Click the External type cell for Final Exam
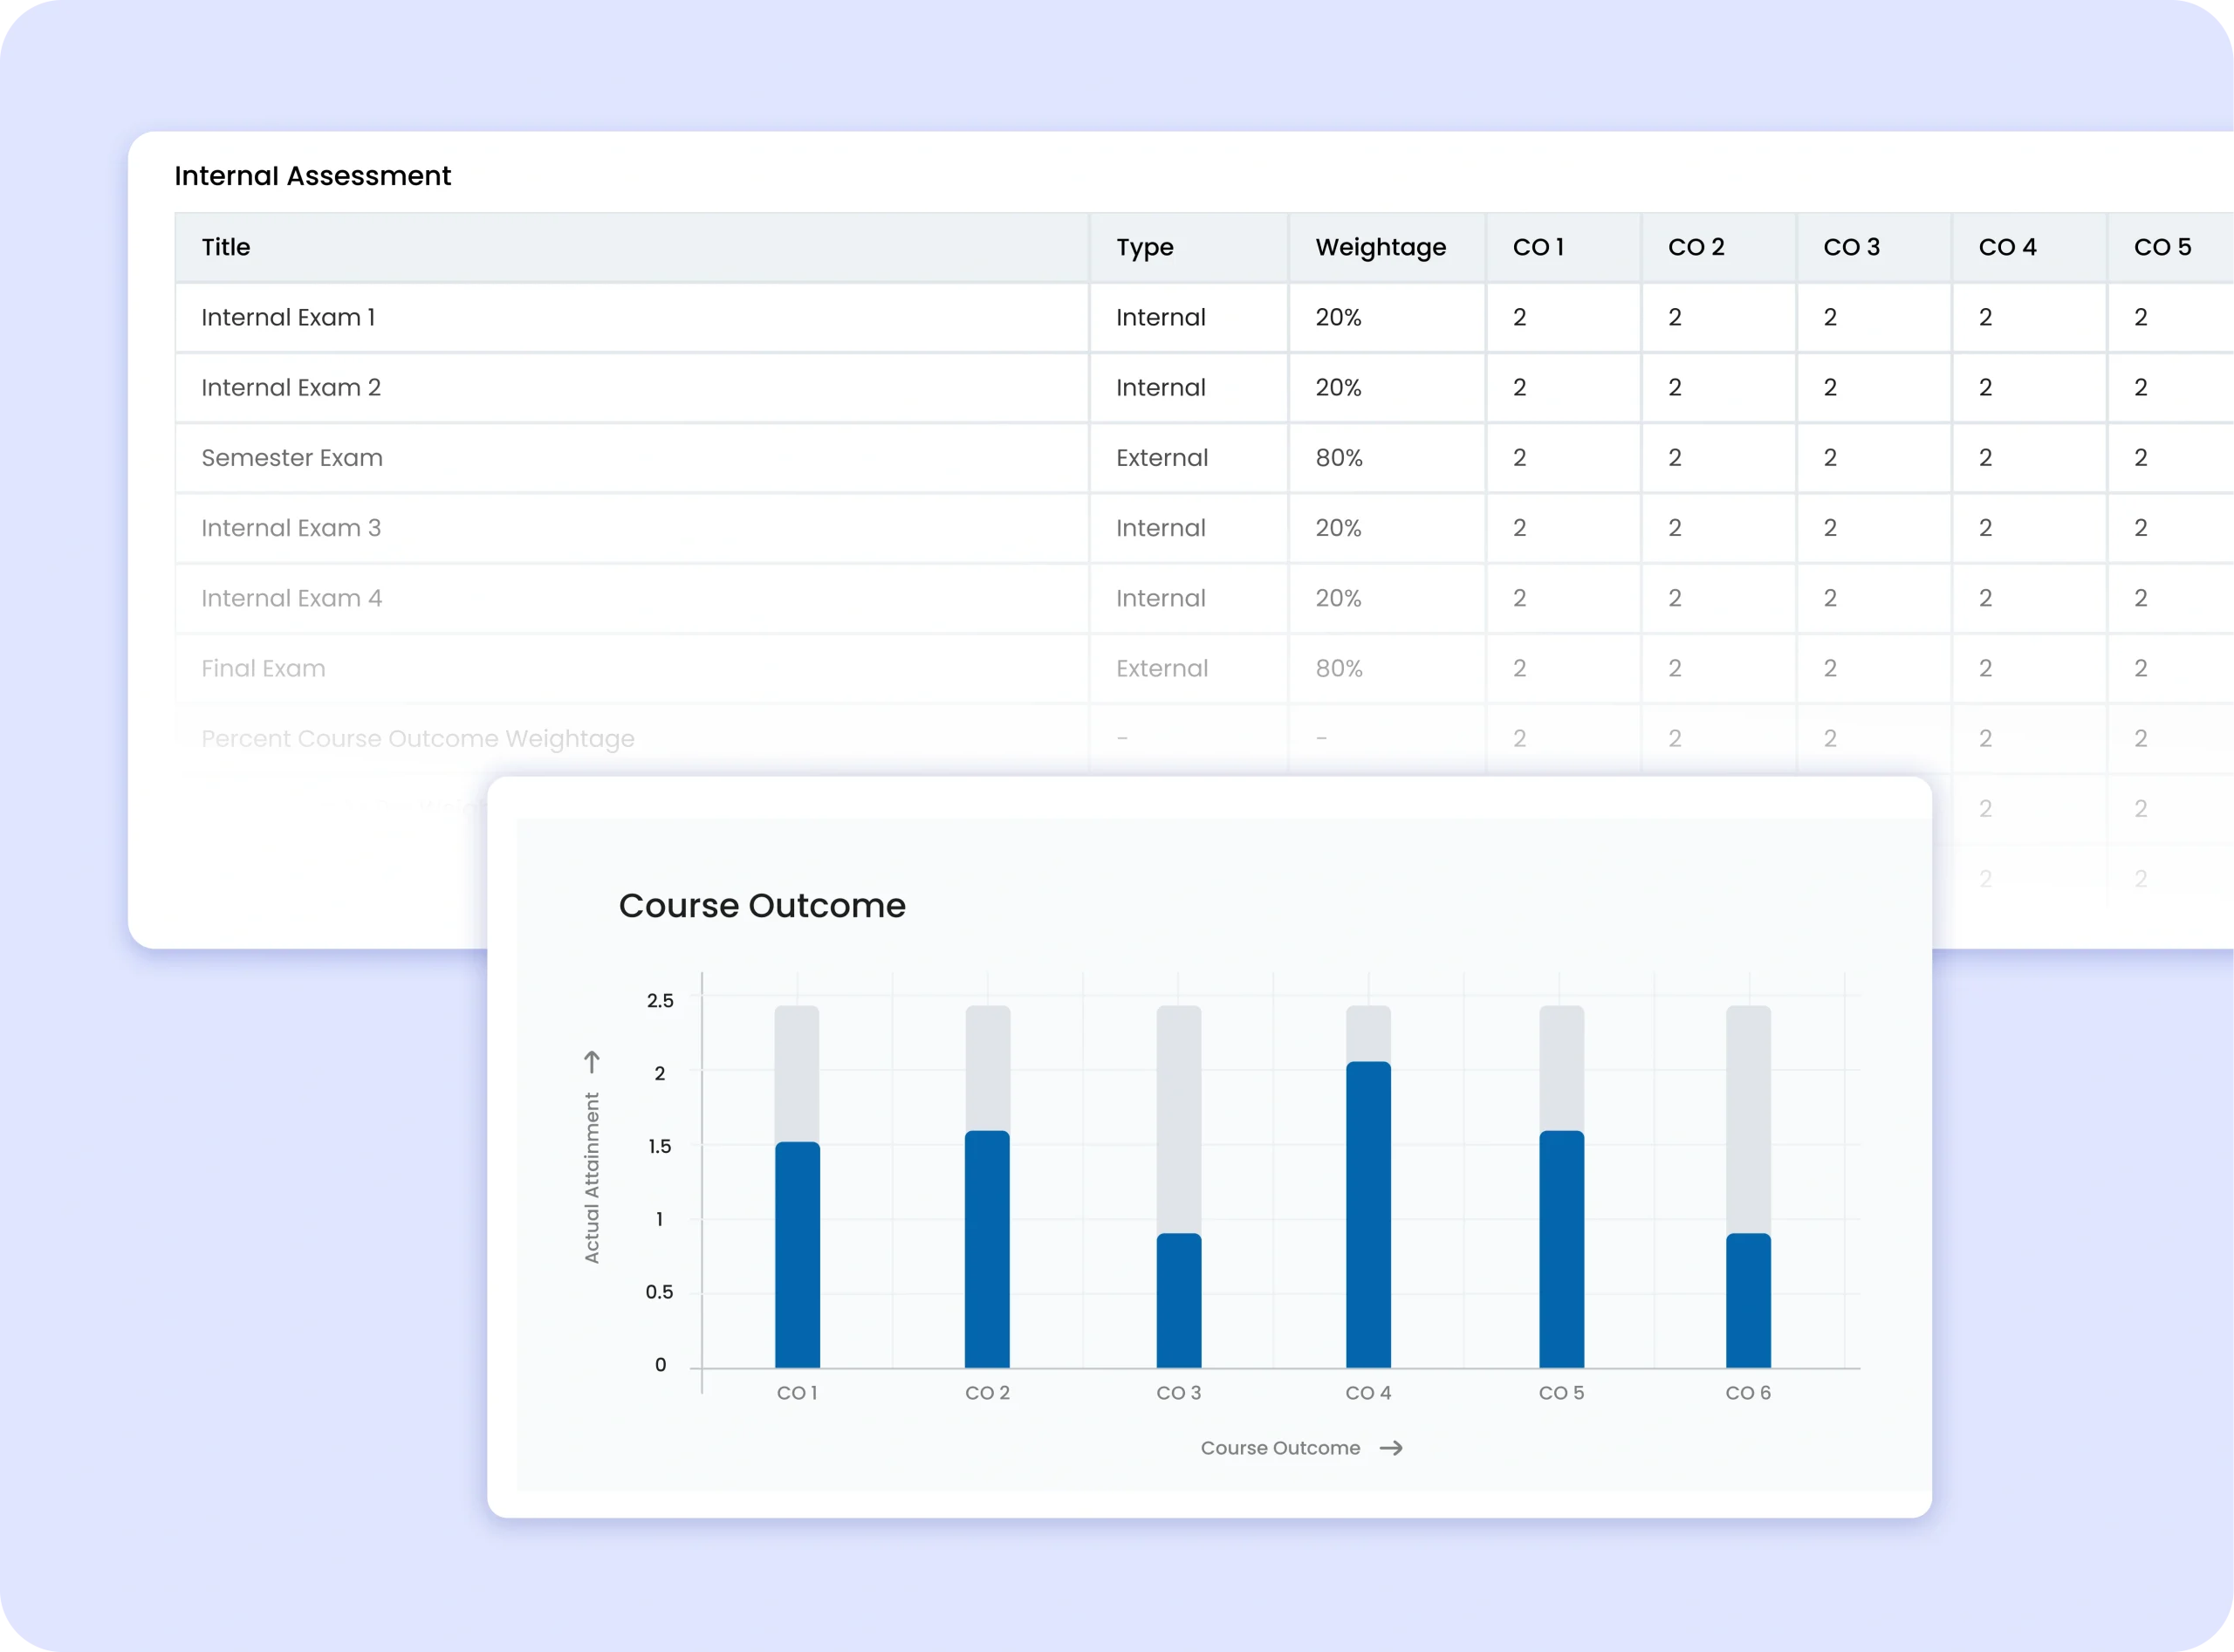The width and height of the screenshot is (2234, 1652). (x=1162, y=668)
